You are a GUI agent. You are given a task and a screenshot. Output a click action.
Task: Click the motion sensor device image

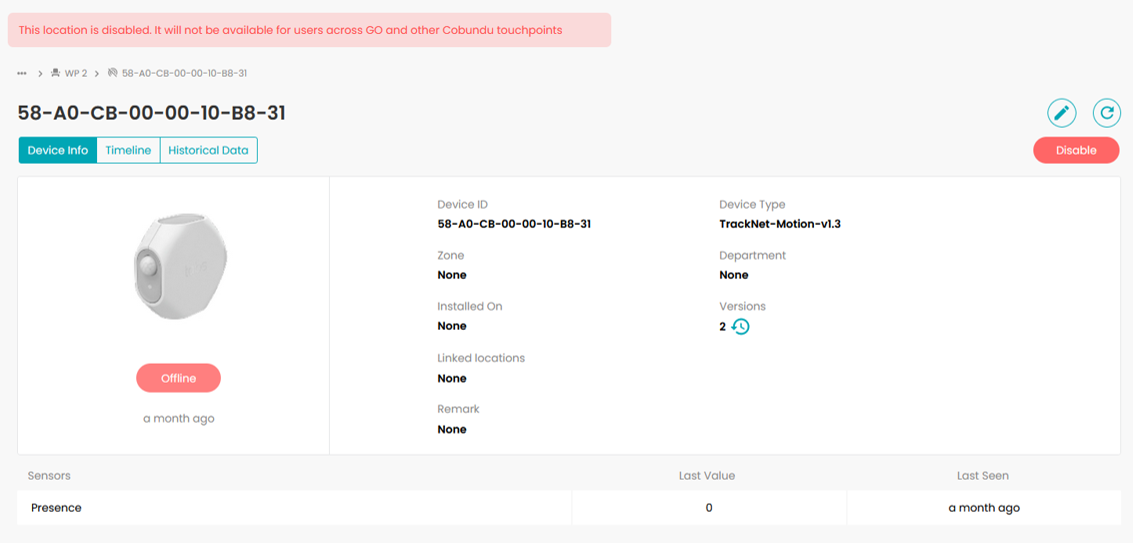point(181,268)
